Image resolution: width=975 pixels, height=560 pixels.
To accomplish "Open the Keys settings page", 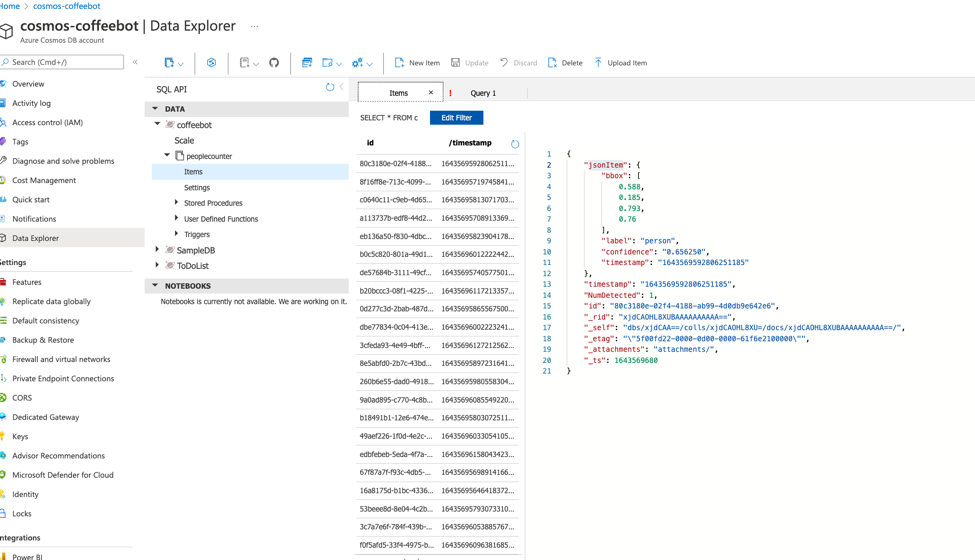I will [x=20, y=436].
